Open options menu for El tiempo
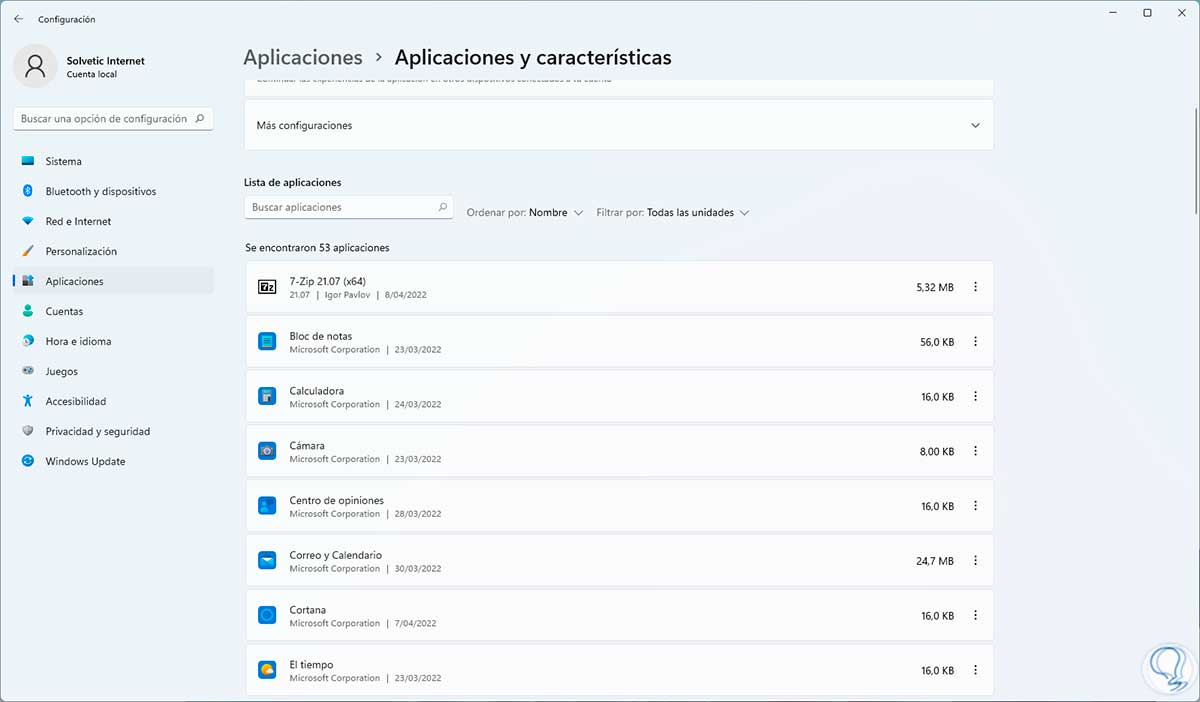Image resolution: width=1200 pixels, height=702 pixels. pos(976,670)
